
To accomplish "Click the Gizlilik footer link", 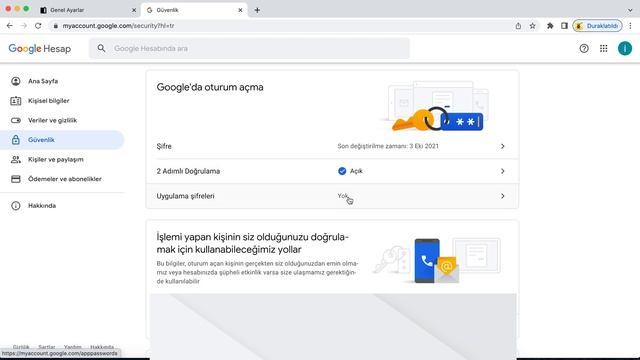I will (21, 347).
